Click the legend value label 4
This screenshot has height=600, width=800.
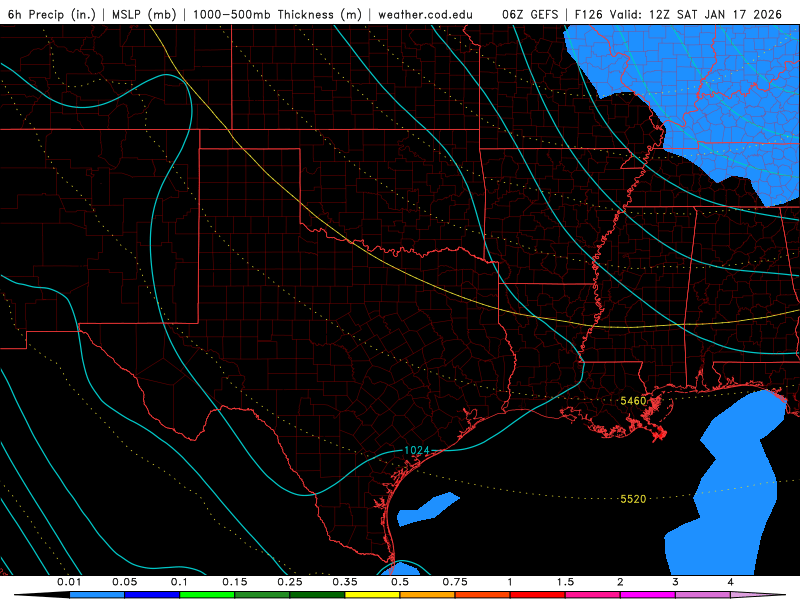pyautogui.click(x=731, y=582)
